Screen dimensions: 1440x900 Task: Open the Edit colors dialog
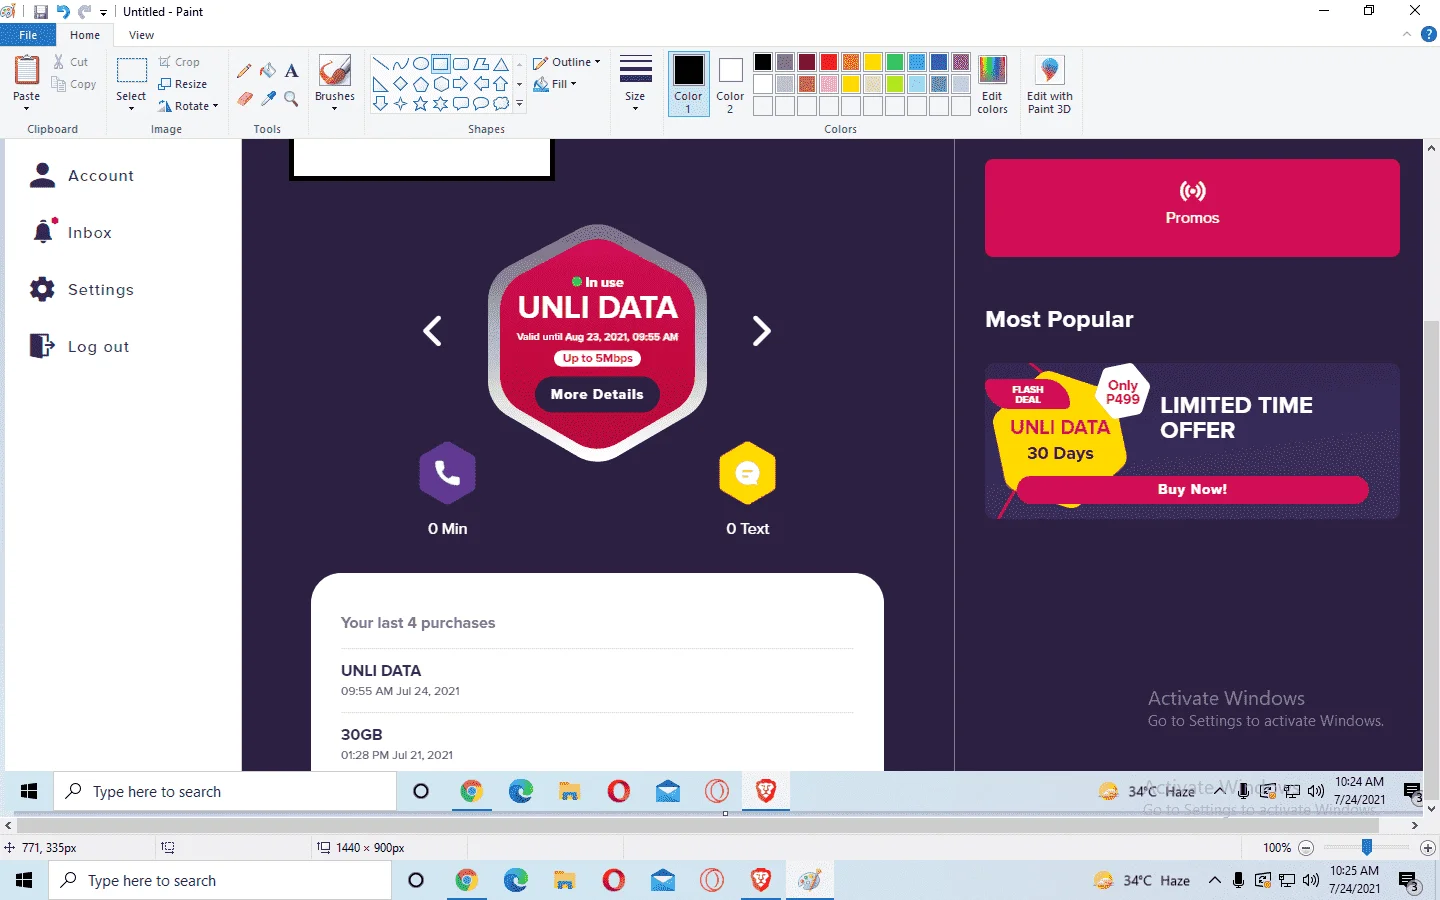992,85
